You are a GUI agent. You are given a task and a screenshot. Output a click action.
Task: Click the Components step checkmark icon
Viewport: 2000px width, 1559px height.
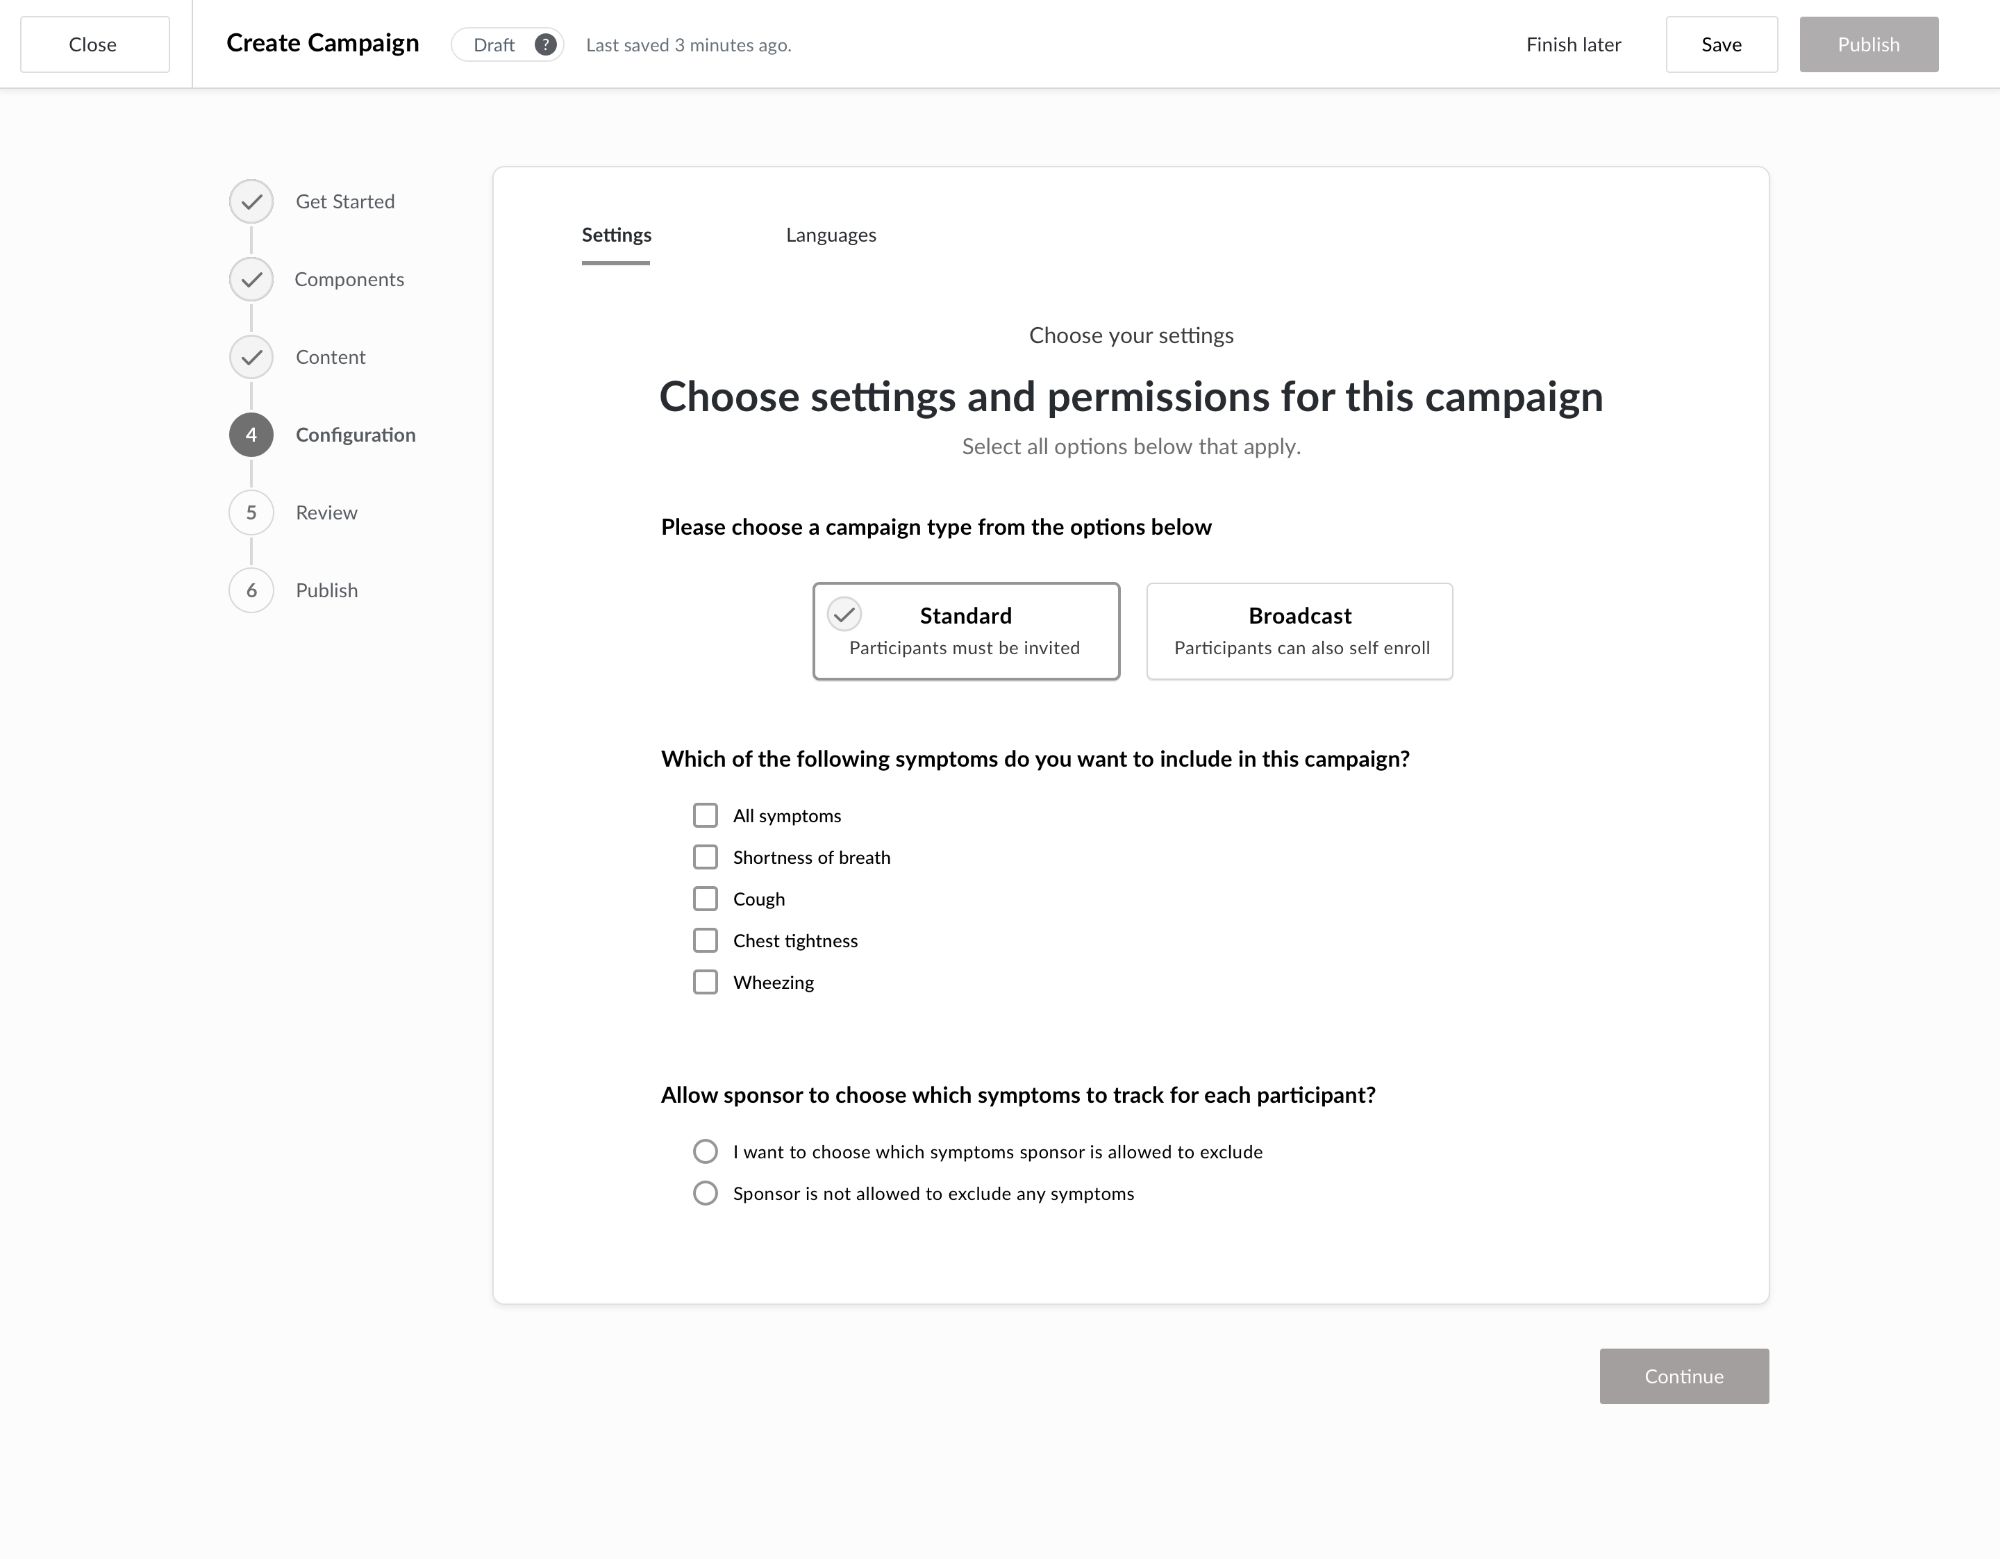[x=251, y=280]
